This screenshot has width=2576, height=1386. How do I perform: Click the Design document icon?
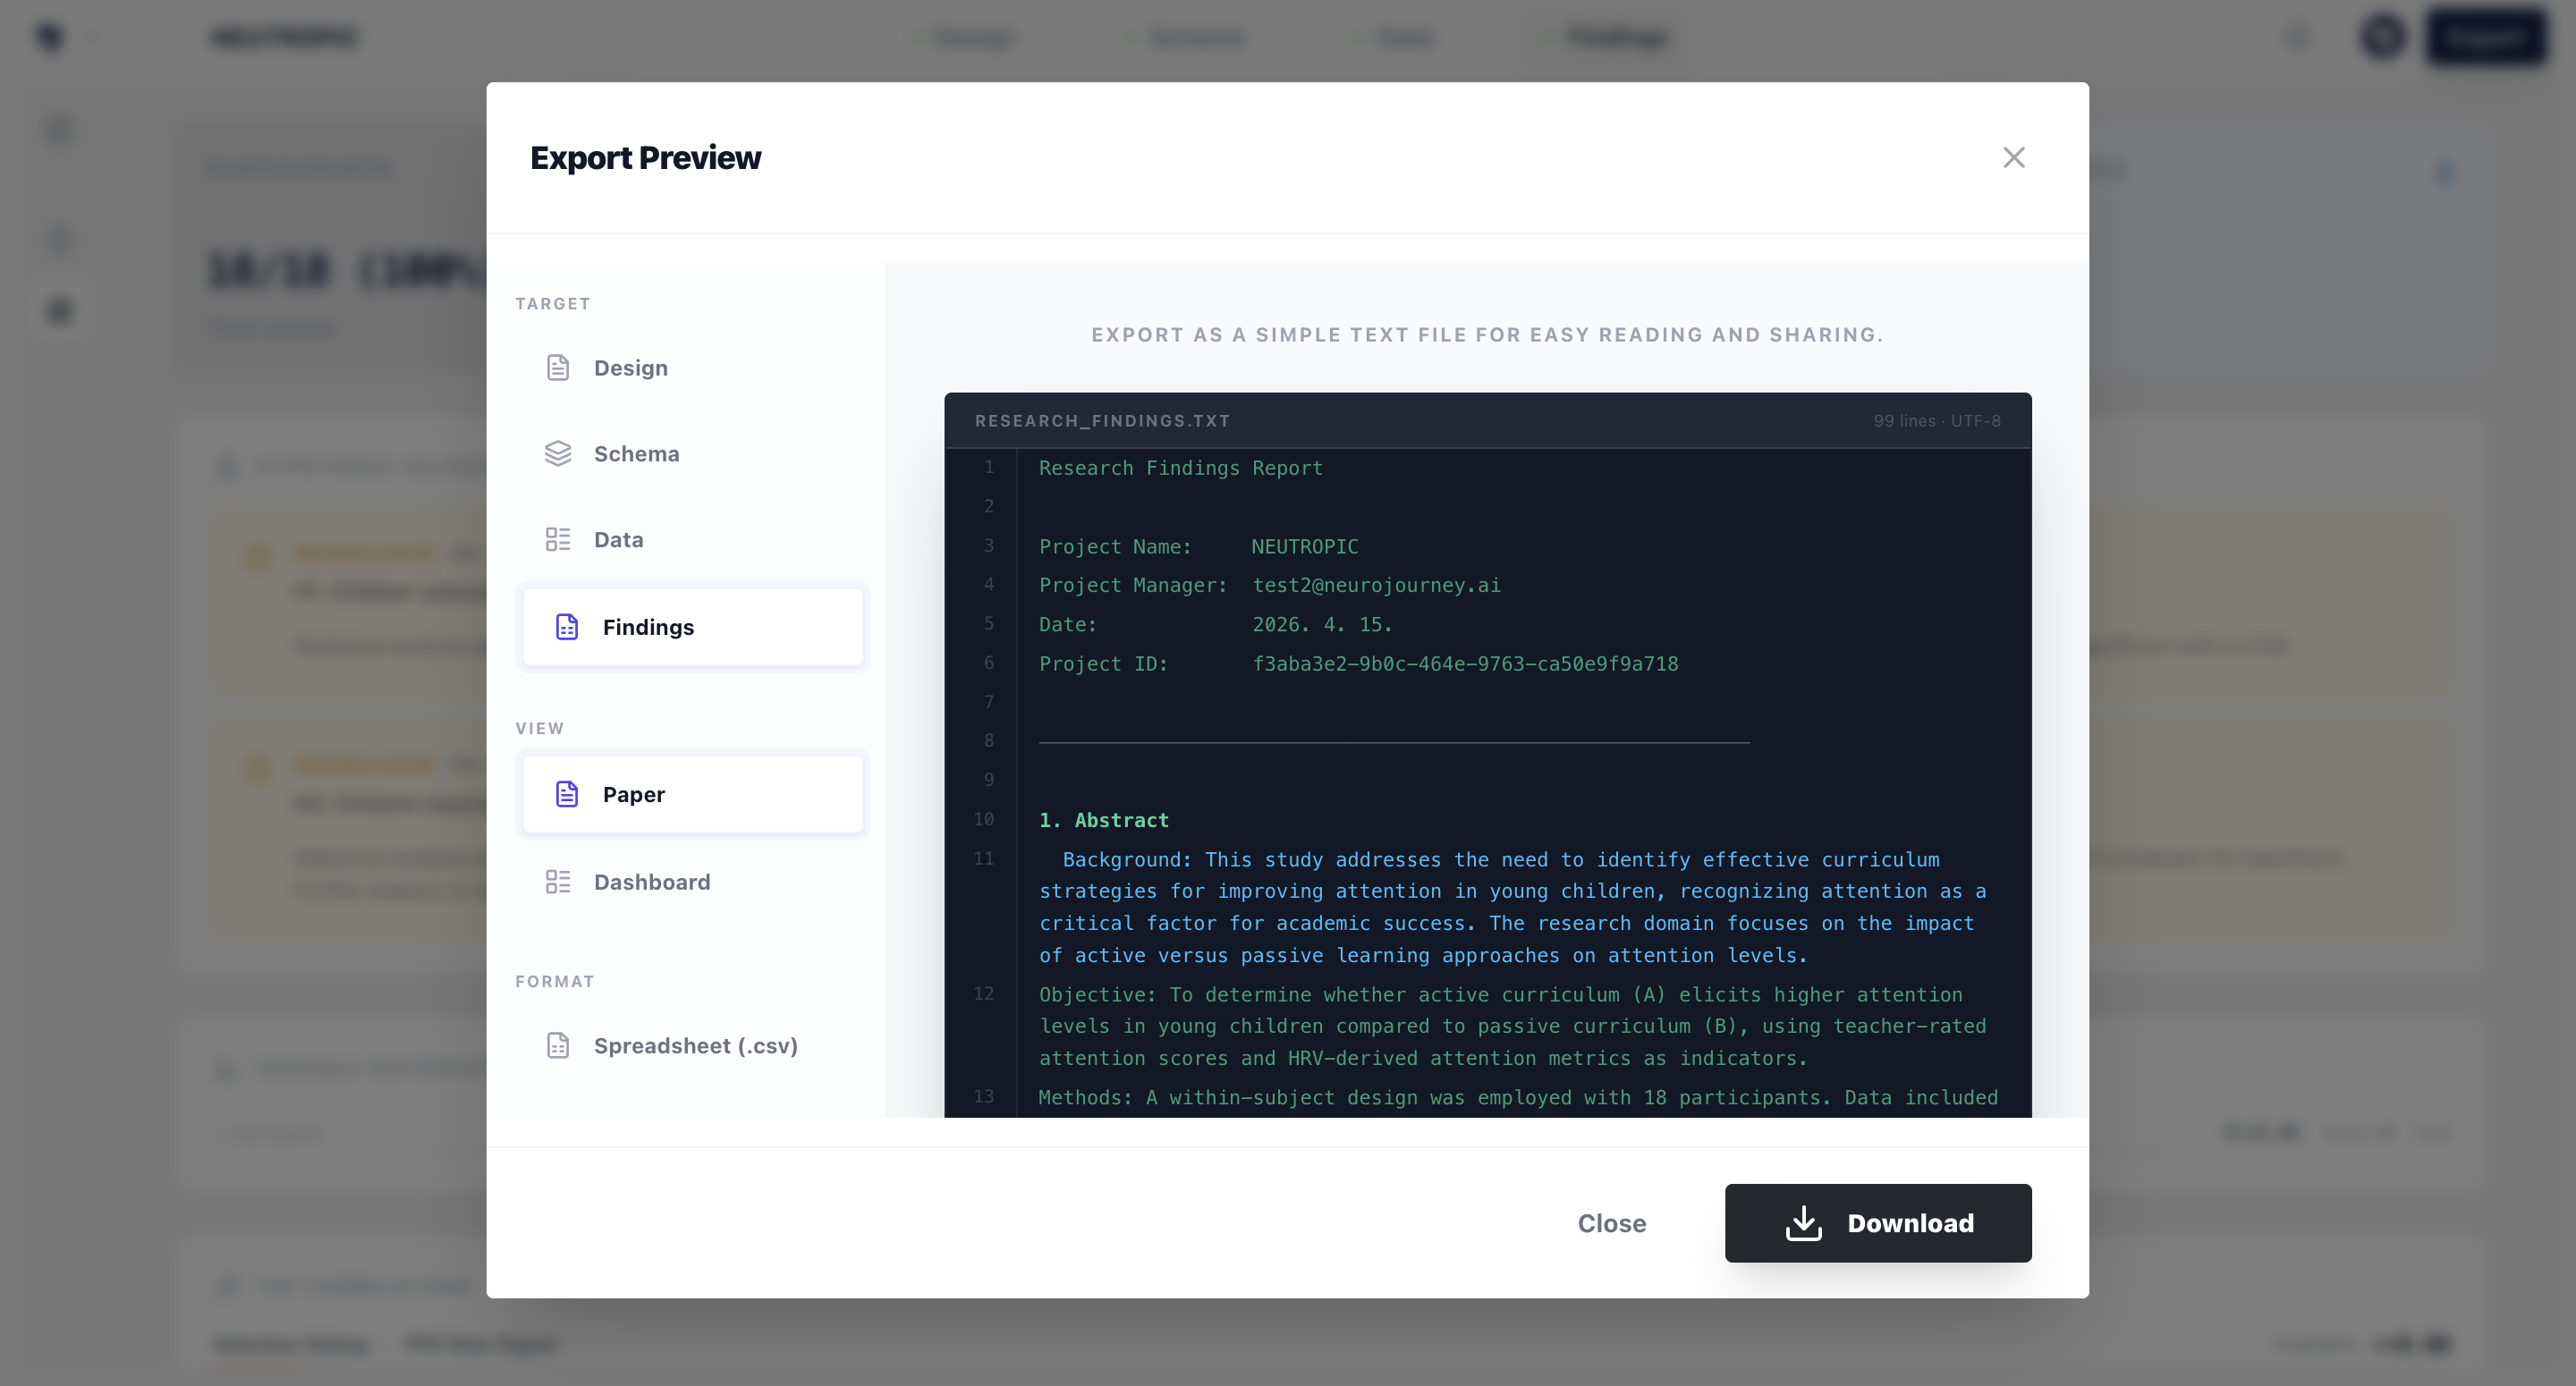coord(558,368)
